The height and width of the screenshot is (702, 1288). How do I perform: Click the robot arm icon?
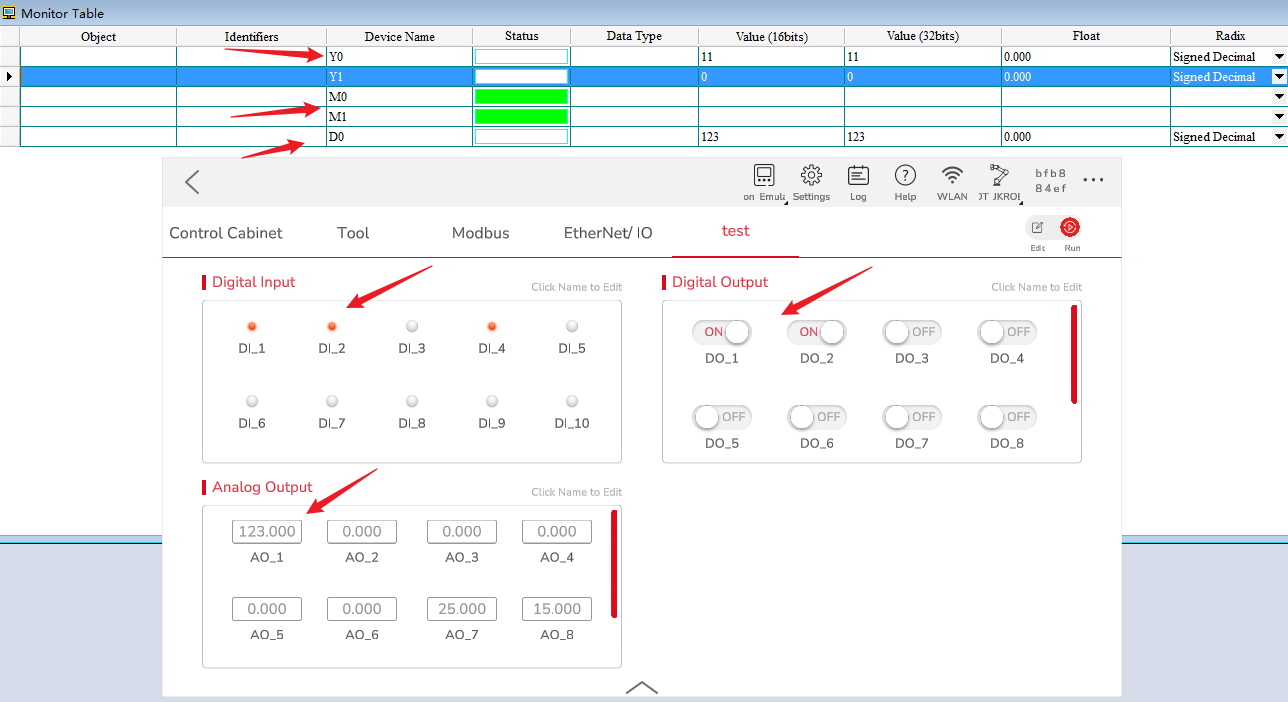click(x=999, y=177)
